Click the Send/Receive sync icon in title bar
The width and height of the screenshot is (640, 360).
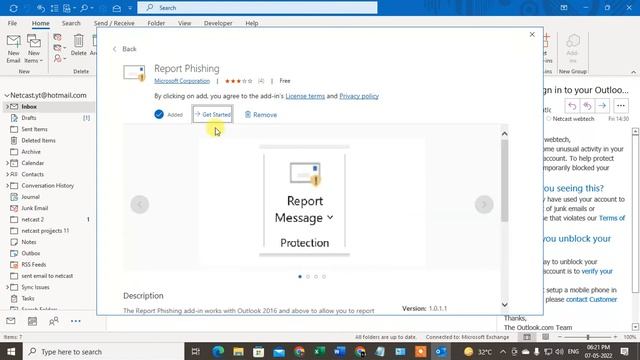coord(13,8)
